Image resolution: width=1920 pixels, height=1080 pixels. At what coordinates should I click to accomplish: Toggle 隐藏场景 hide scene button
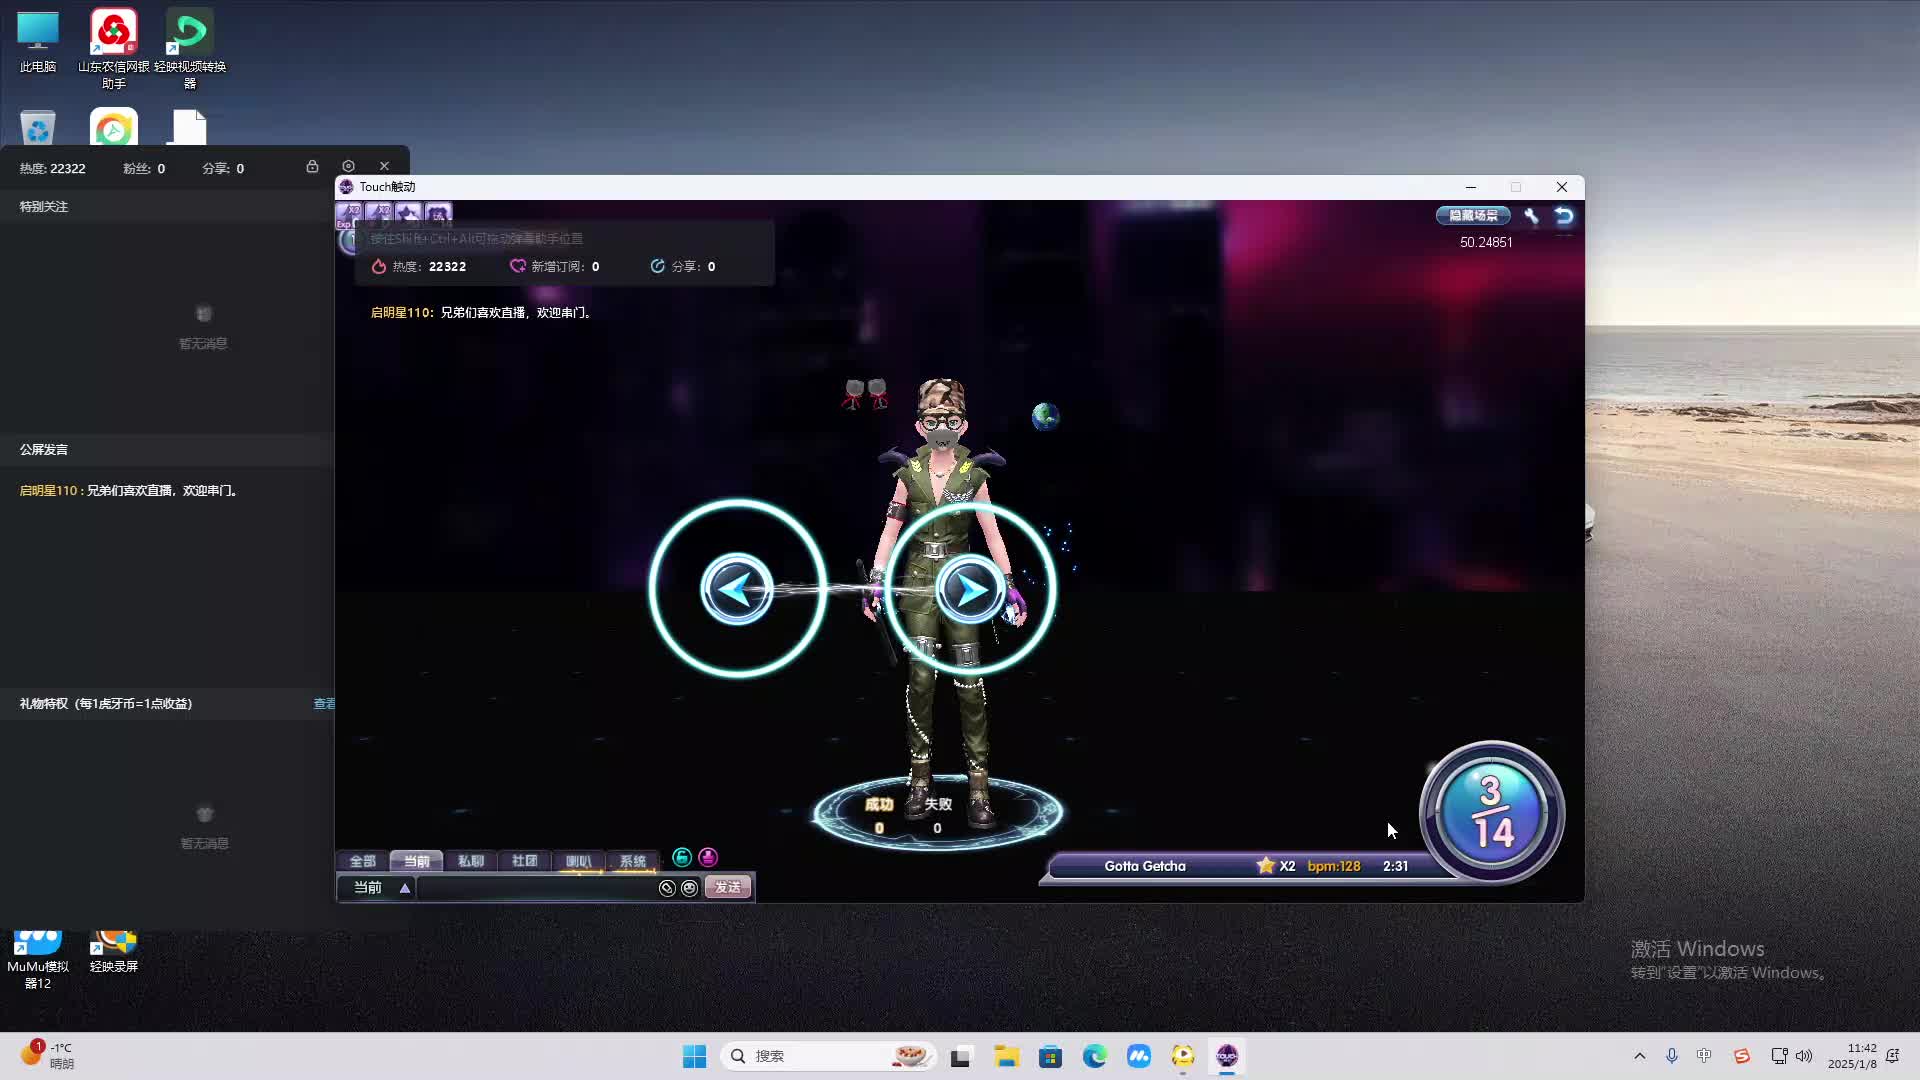pos(1473,216)
